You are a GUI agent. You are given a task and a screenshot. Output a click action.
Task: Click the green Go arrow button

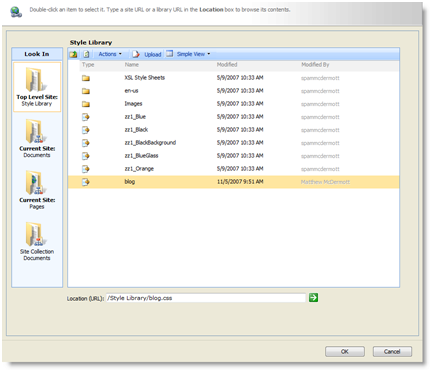pos(313,297)
